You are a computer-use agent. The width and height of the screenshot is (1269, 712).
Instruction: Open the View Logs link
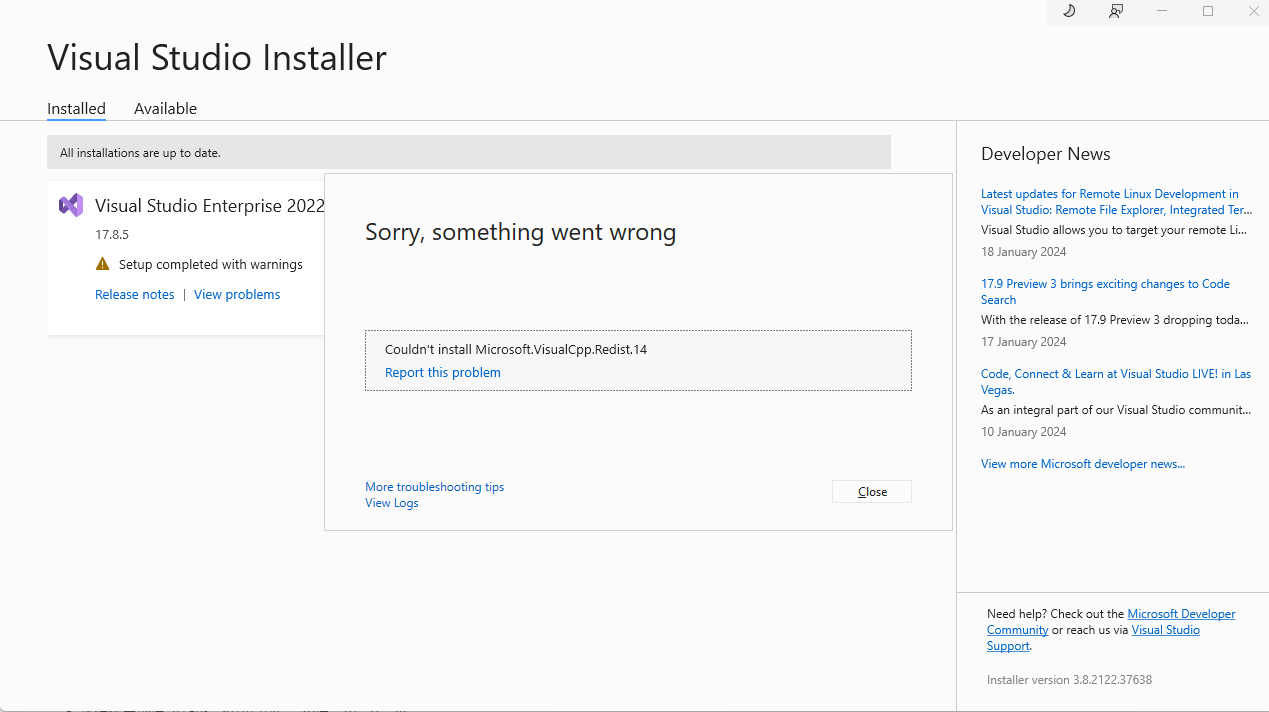(391, 503)
